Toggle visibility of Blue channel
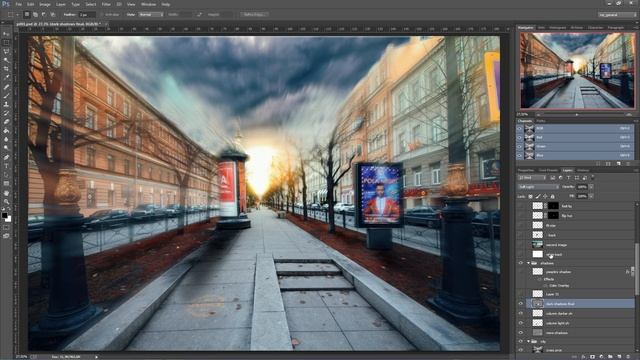 (520, 155)
